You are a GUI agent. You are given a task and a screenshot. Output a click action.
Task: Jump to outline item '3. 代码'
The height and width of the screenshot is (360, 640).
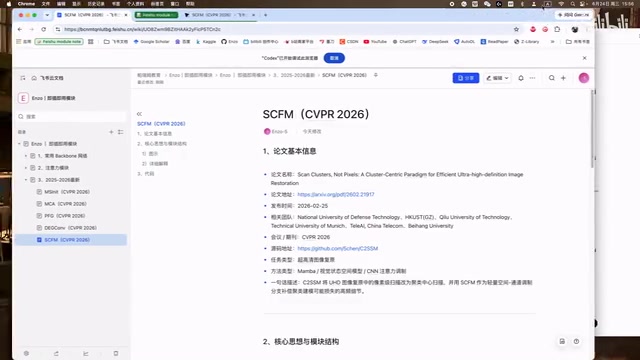pyautogui.click(x=145, y=174)
